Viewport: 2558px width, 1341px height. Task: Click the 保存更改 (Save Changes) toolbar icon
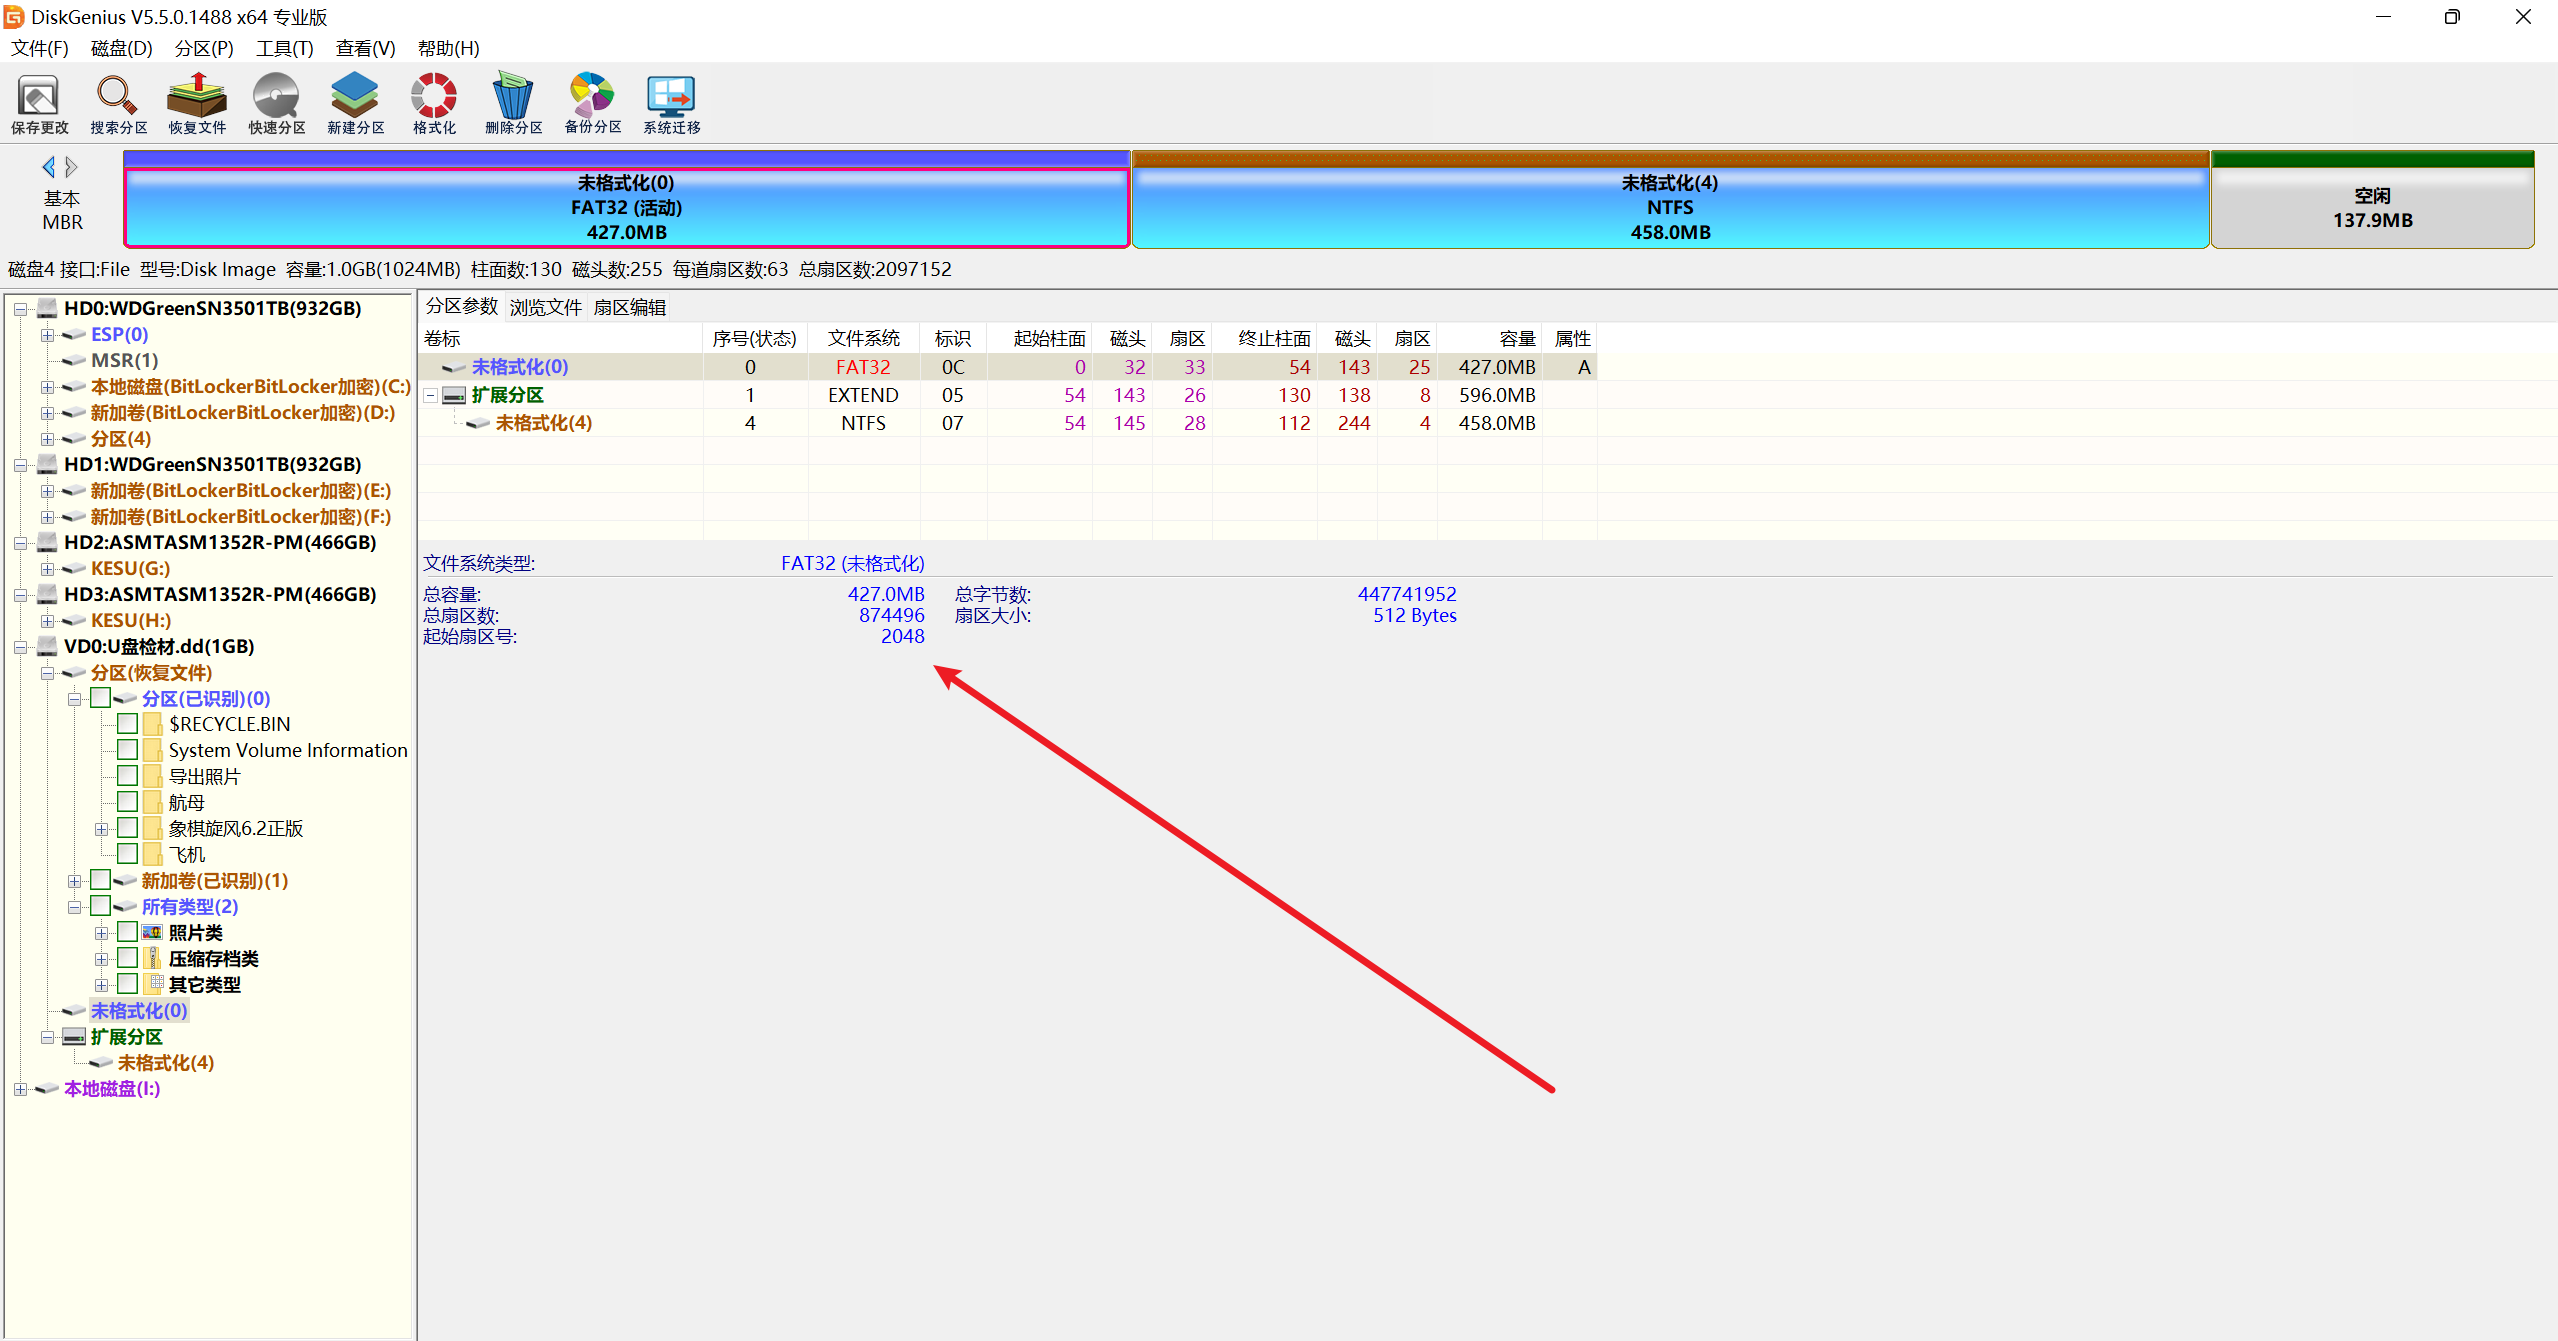(39, 98)
